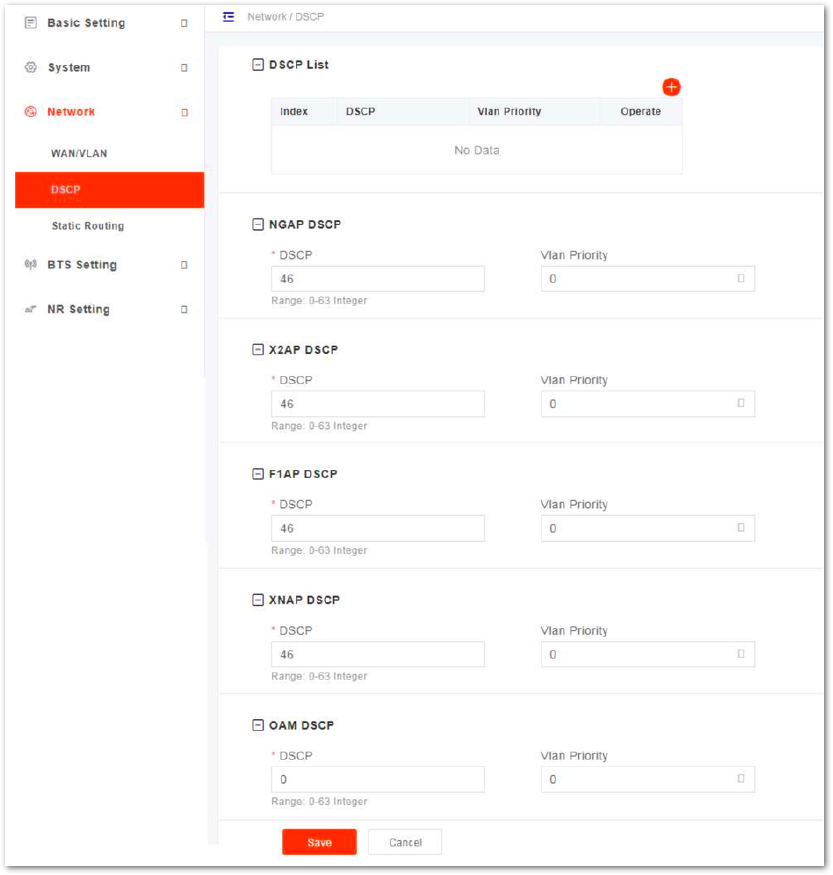The height and width of the screenshot is (875, 833).
Task: Open Static Routing submenu
Action: pyautogui.click(x=88, y=226)
